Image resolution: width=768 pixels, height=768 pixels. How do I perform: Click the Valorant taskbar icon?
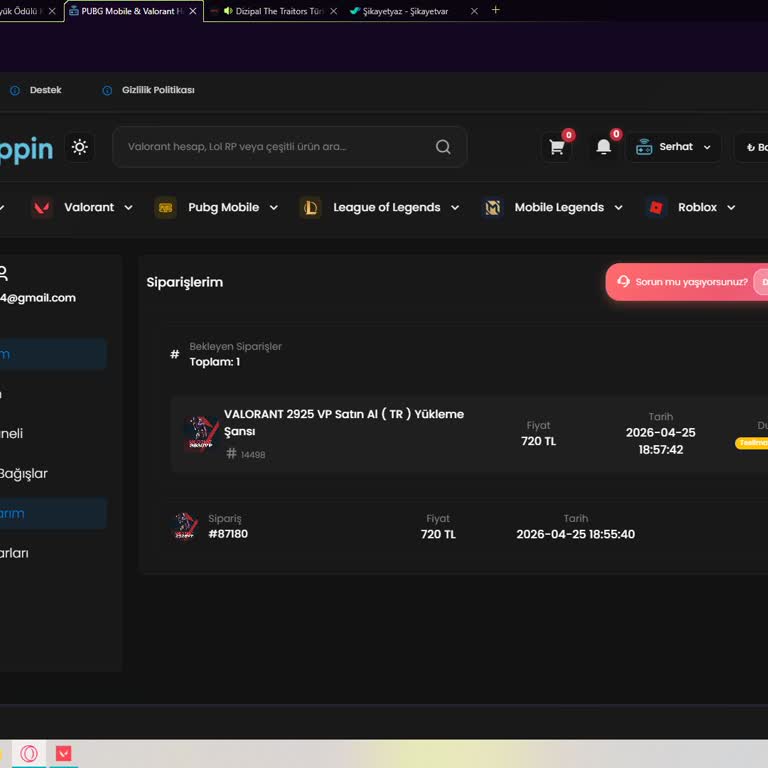tap(63, 753)
